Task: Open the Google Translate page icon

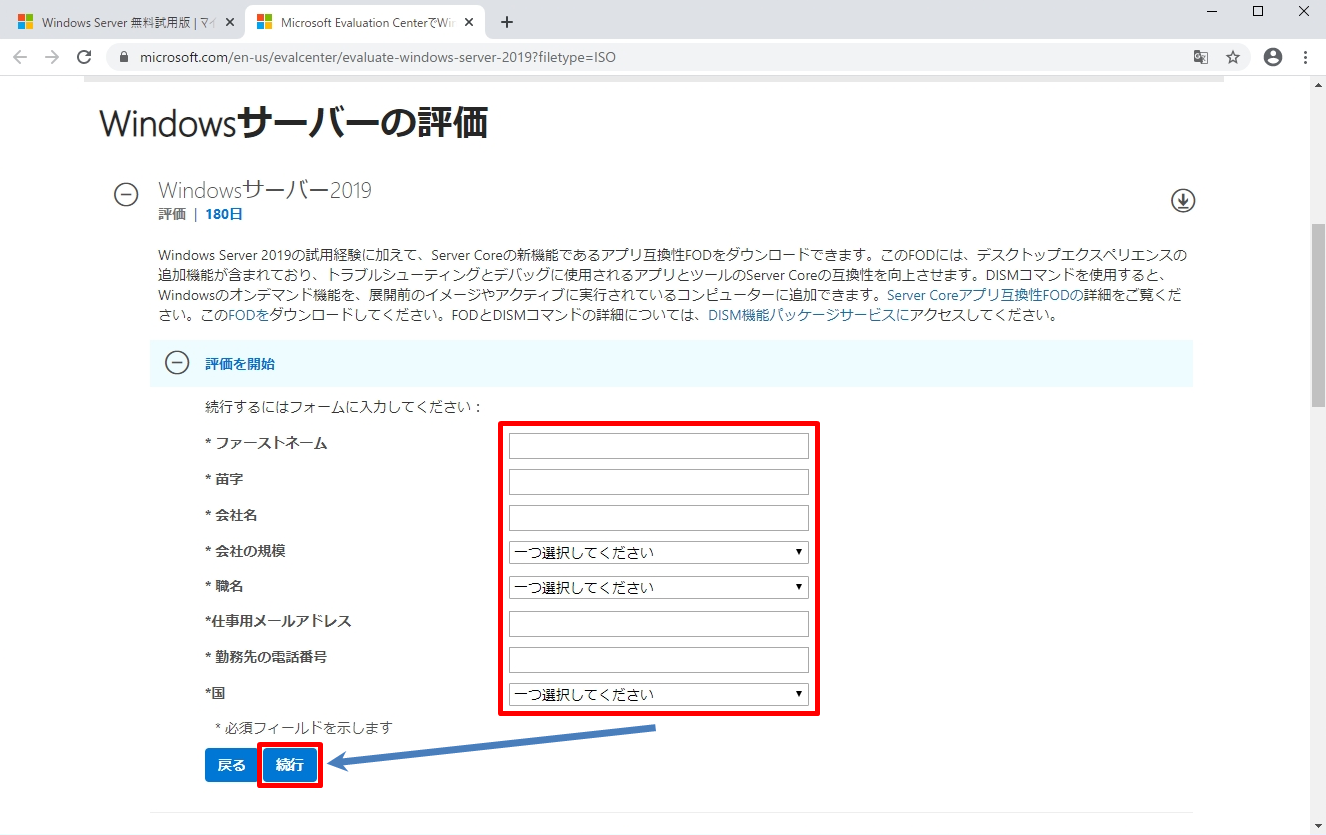Action: (1201, 57)
